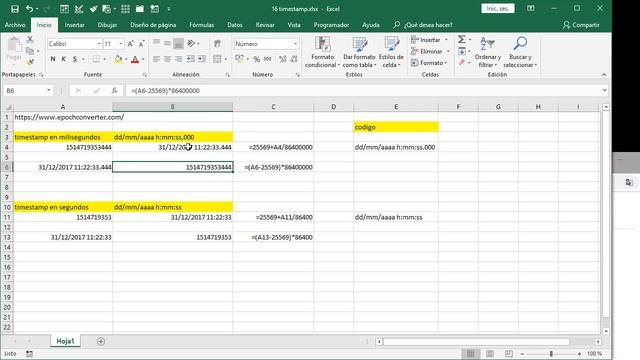Viewport: 640px width, 360px height.
Task: Open Buscar y seleccionar menu
Action: [520, 52]
